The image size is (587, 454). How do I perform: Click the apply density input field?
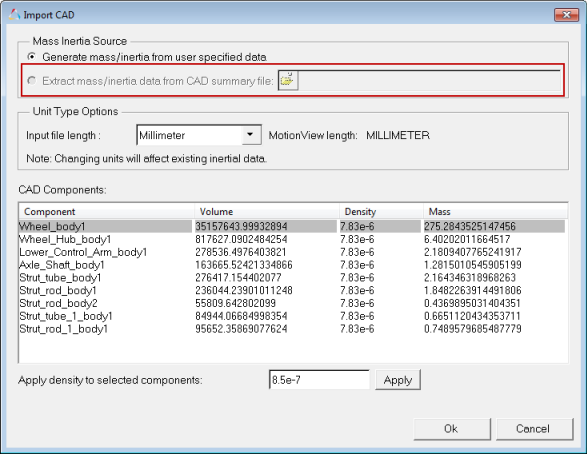[319, 380]
